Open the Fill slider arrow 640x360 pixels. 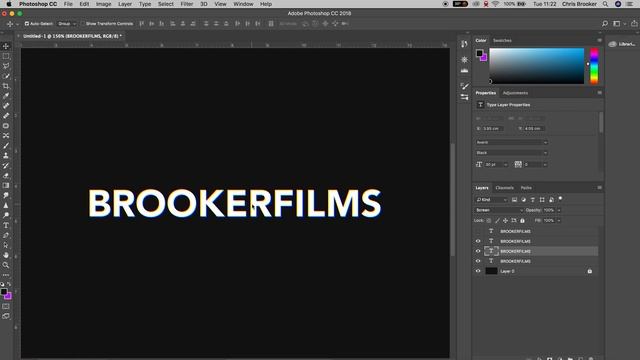(559, 220)
